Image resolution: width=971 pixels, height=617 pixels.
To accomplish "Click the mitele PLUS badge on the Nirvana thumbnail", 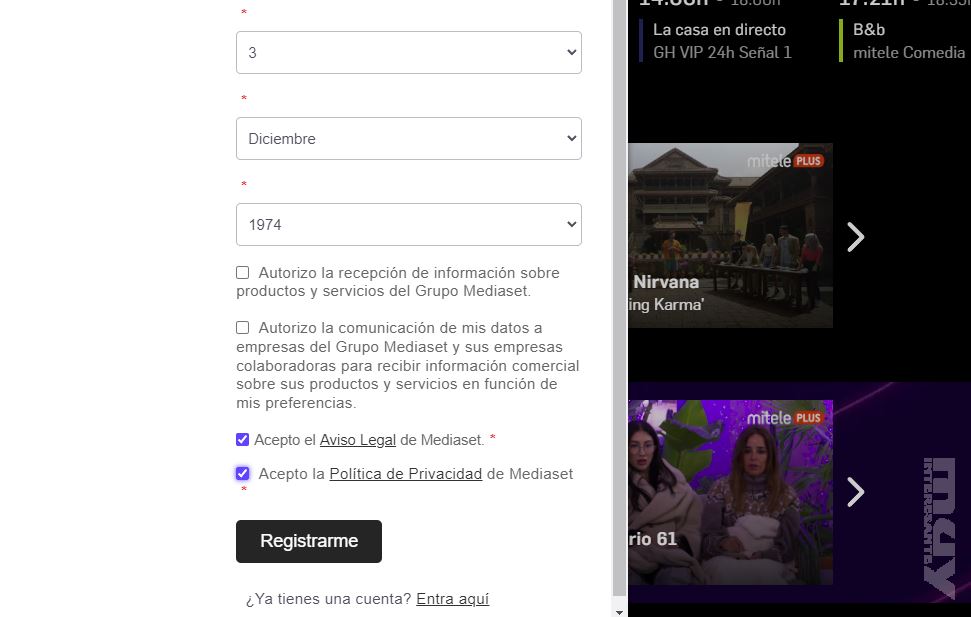I will coord(785,161).
